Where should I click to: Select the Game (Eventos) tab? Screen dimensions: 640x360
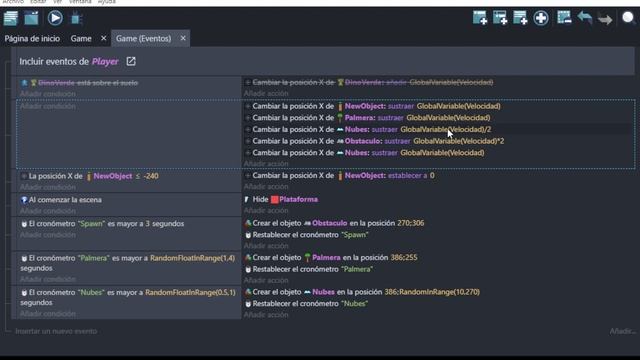(143, 38)
